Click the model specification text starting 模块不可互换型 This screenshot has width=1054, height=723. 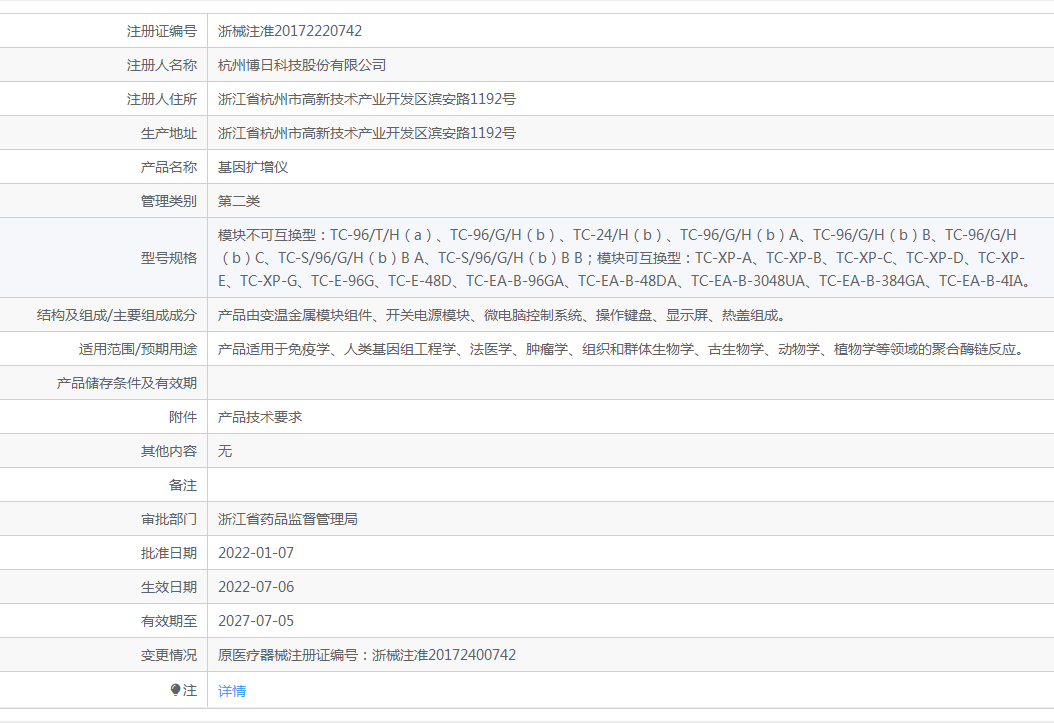625,258
